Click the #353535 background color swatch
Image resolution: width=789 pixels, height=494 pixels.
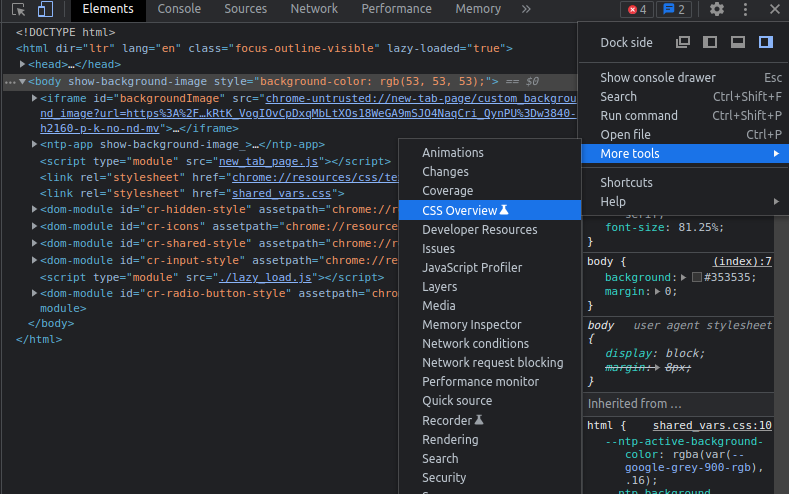(x=697, y=277)
